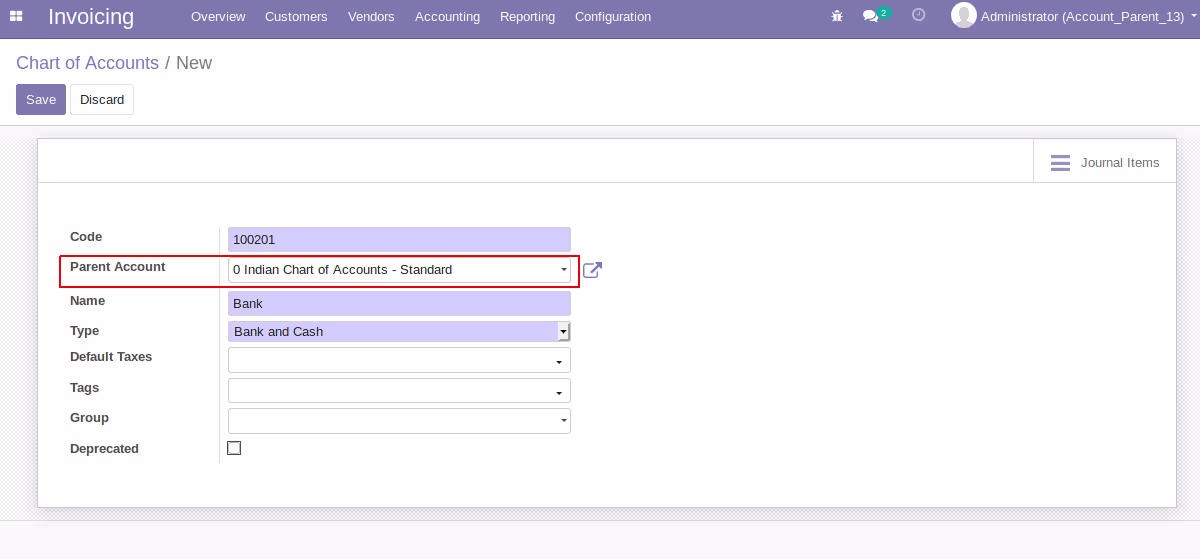
Task: Open the Configuration menu
Action: 613,17
